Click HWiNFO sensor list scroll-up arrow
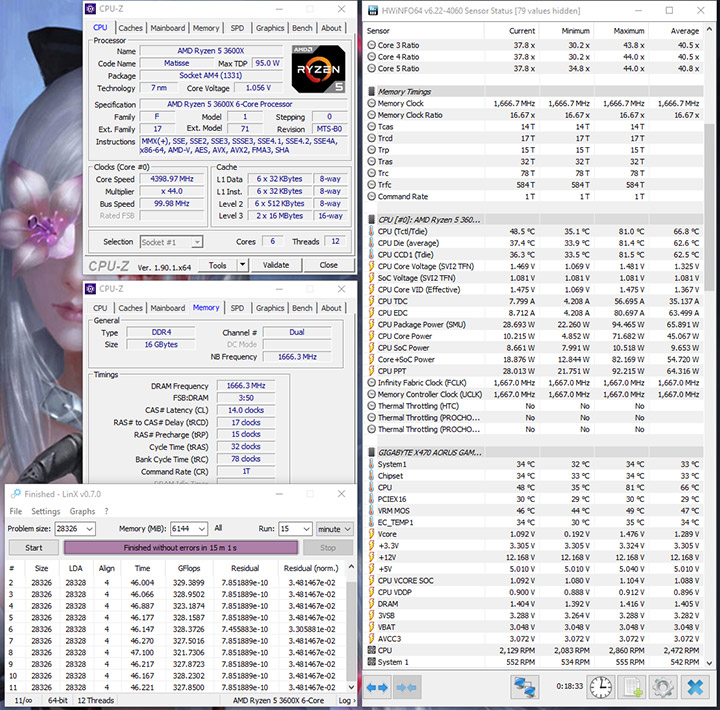Screen dimensions: 720x710 click(709, 29)
